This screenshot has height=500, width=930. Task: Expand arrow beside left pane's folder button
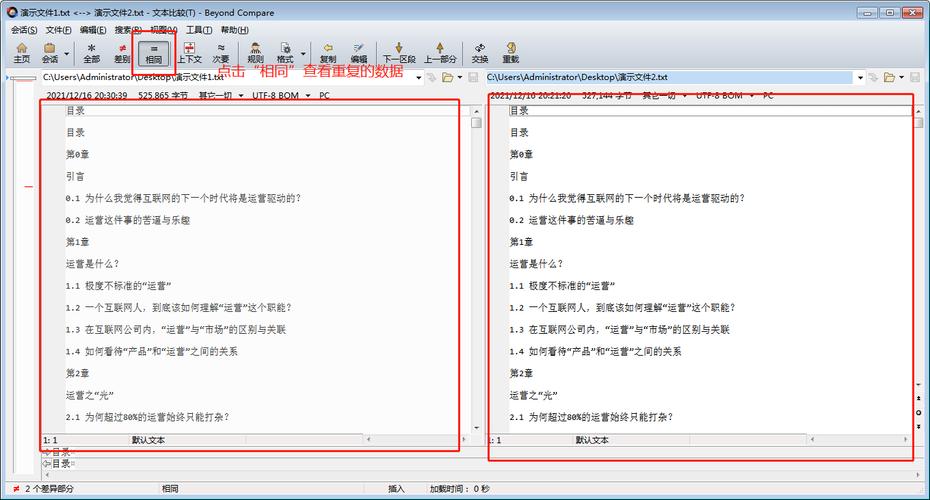tap(460, 77)
